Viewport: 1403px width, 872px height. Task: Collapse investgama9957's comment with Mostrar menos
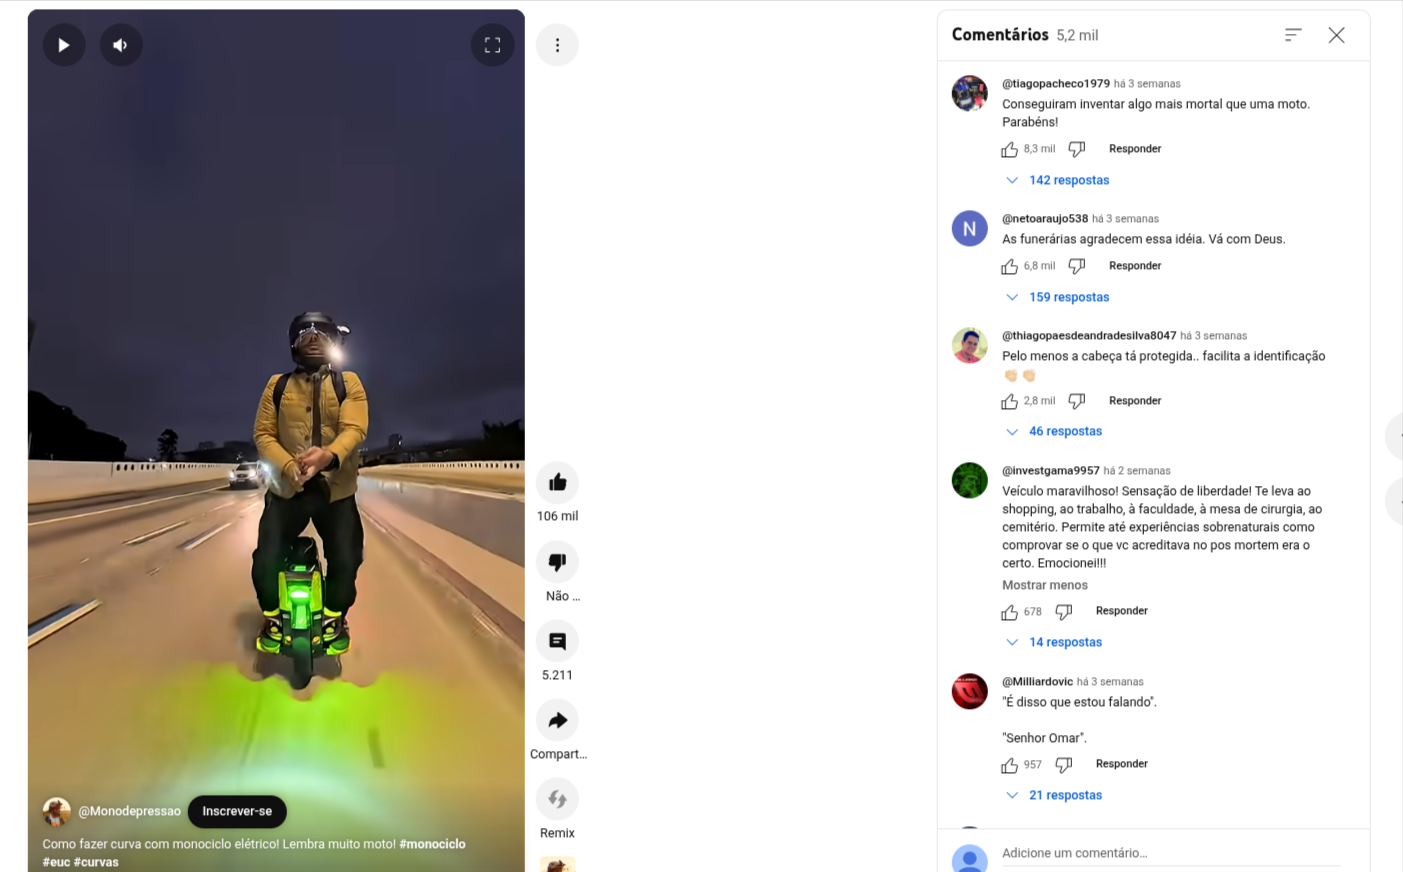pyautogui.click(x=1045, y=585)
